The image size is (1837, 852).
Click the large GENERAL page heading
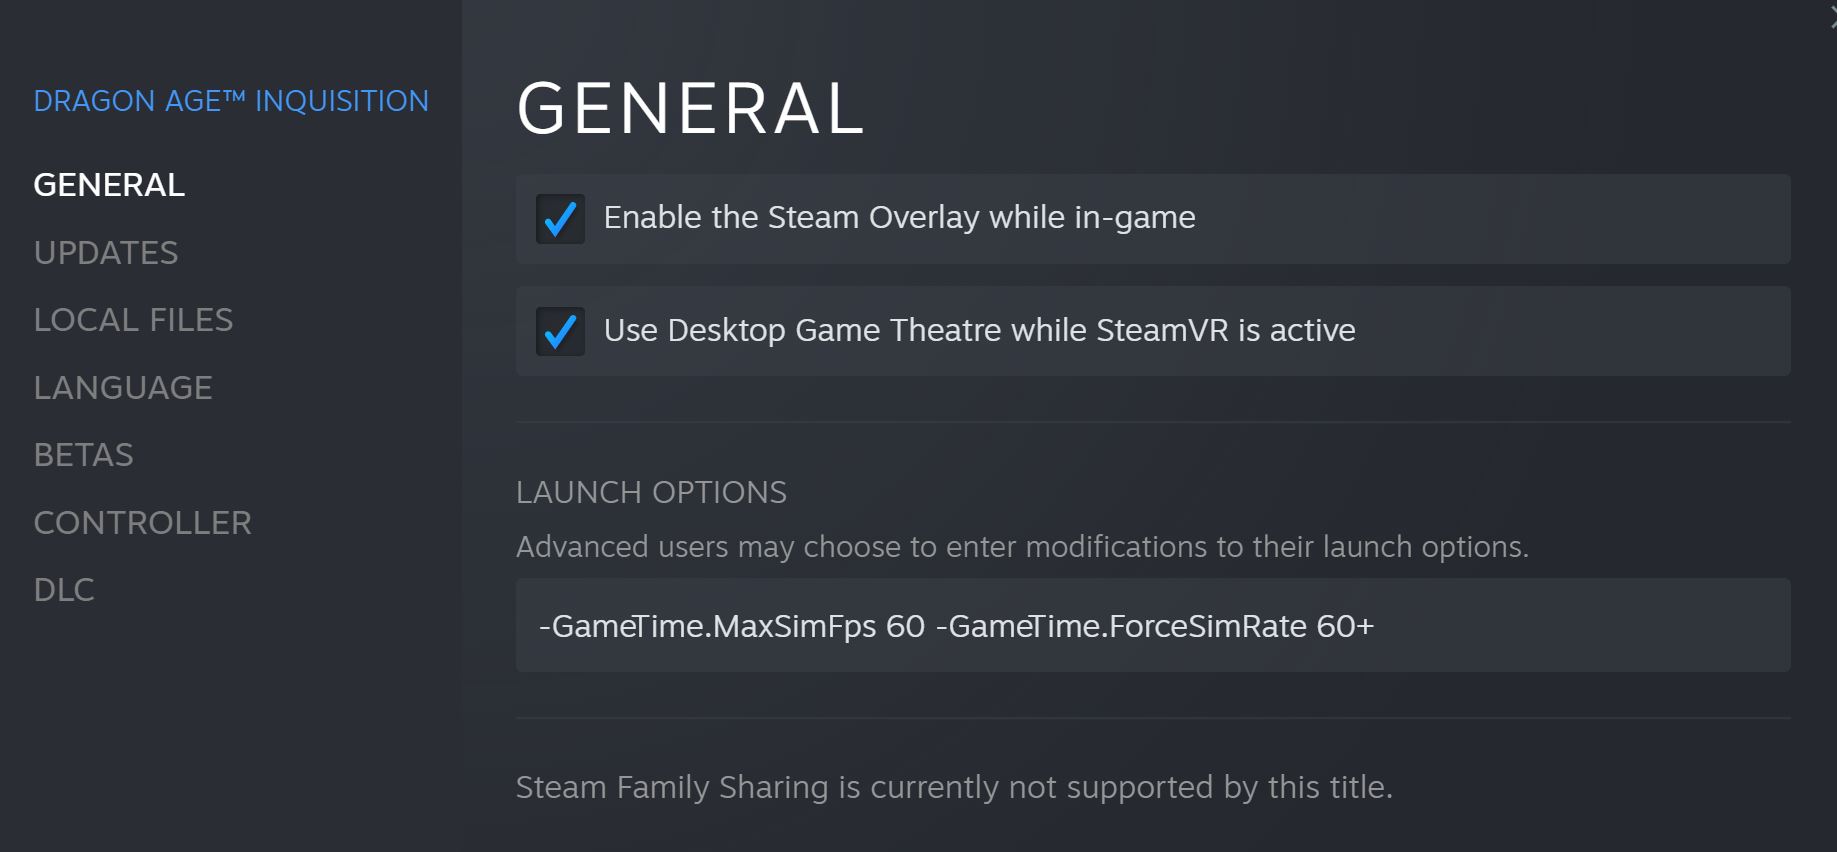pos(690,109)
